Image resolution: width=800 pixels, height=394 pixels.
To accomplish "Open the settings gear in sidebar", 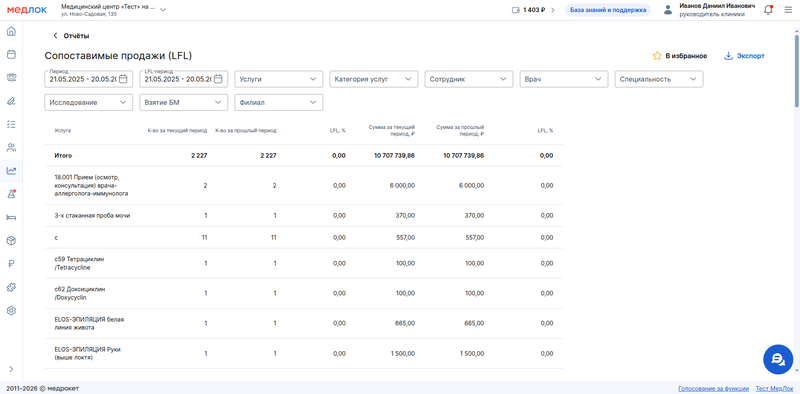I will pos(11,310).
